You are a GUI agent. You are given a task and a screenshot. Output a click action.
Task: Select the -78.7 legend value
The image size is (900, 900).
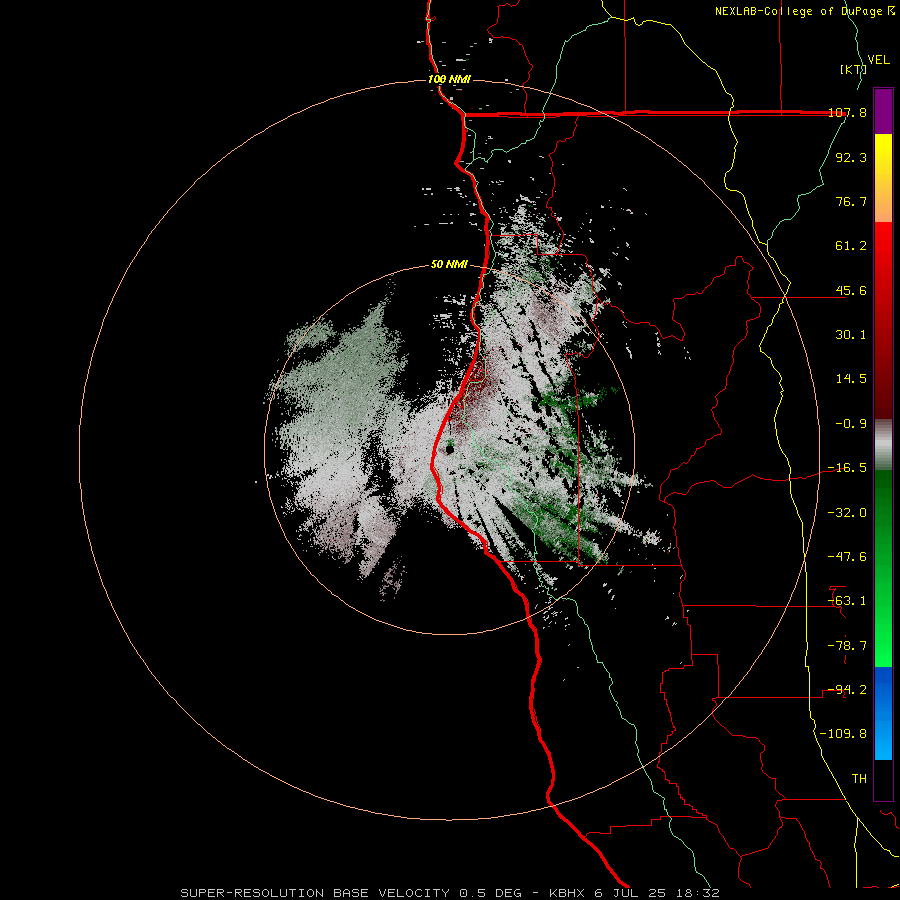(x=847, y=646)
